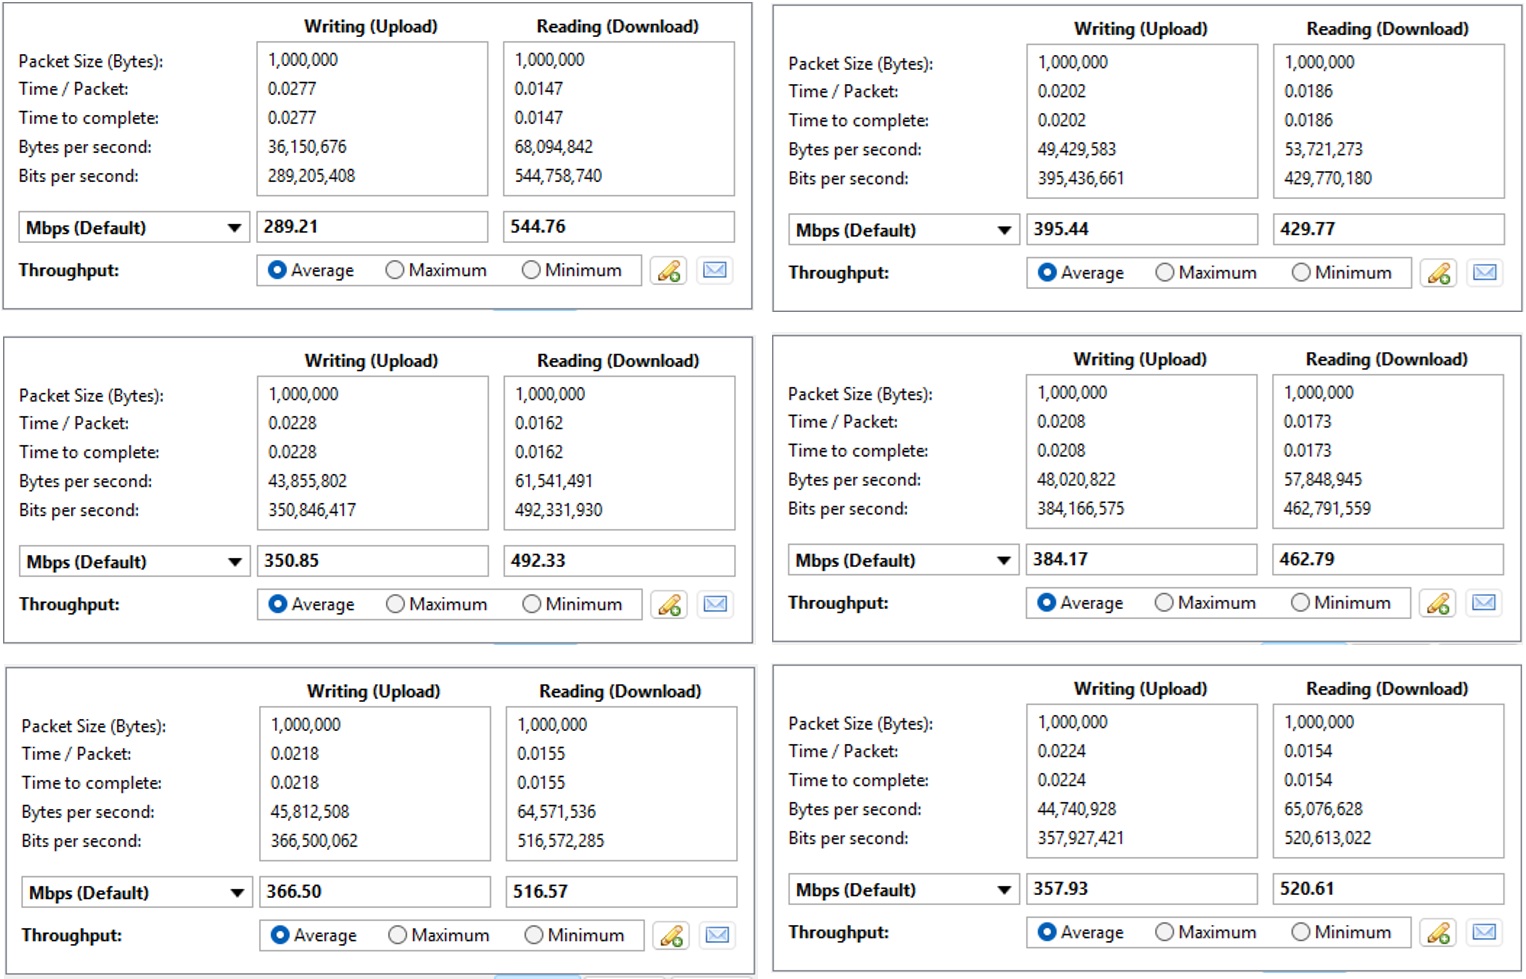Click pencil icon in the 366.50 Mbps panel

pos(671,936)
